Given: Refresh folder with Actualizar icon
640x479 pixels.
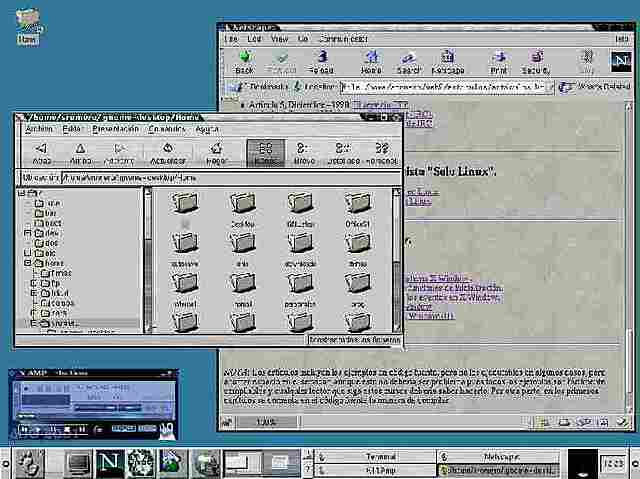Looking at the screenshot, I should pos(168,153).
